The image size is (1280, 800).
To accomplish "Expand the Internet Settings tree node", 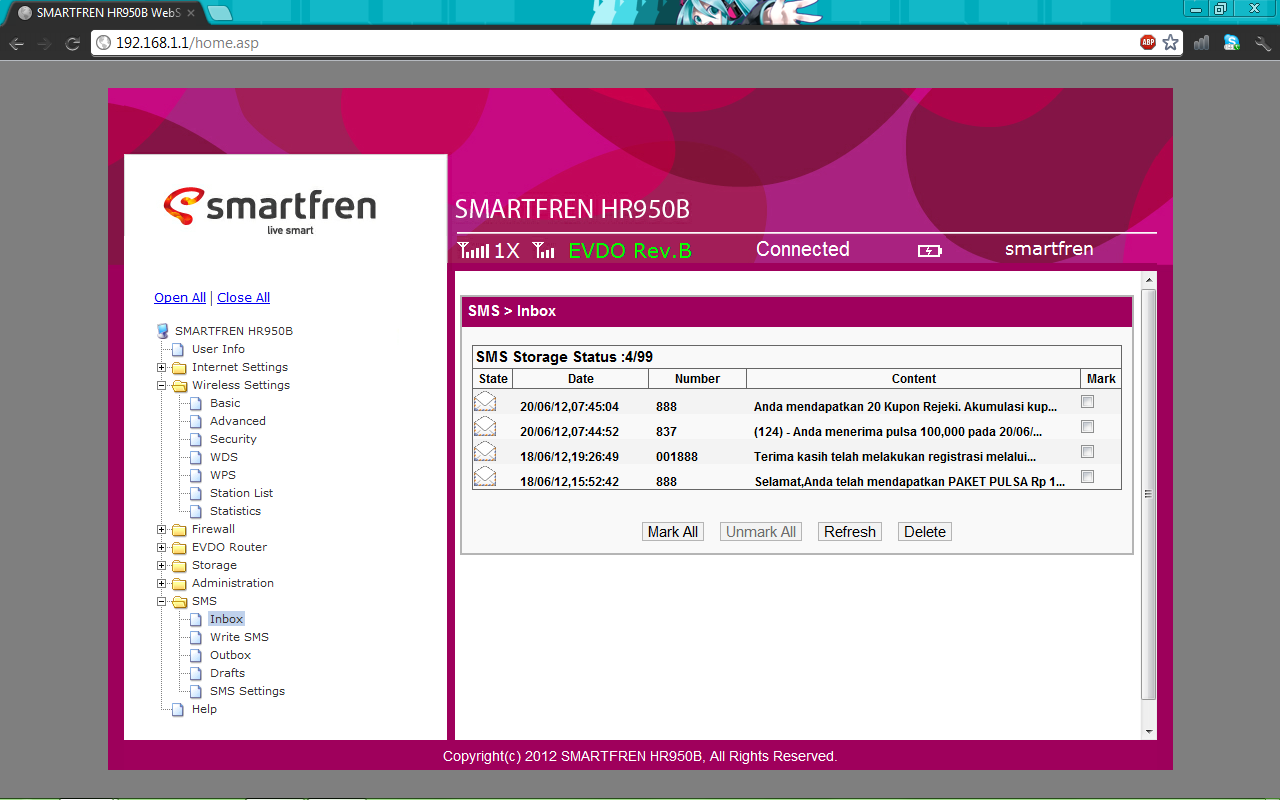I will [162, 367].
